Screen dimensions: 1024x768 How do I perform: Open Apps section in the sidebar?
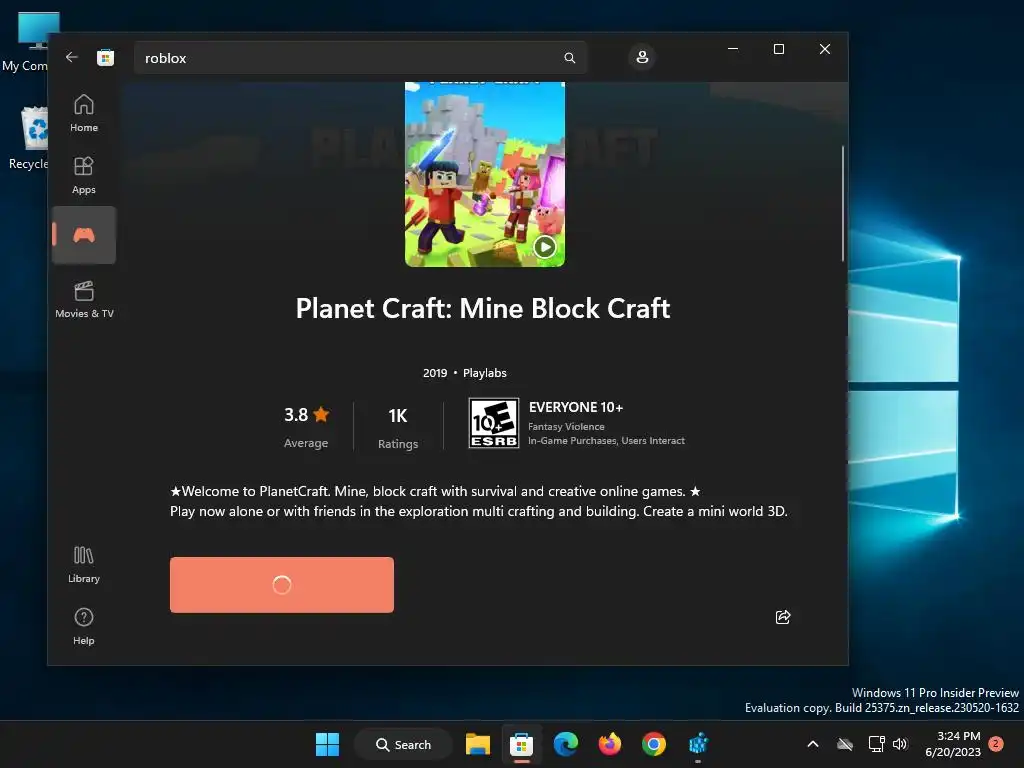pos(84,175)
